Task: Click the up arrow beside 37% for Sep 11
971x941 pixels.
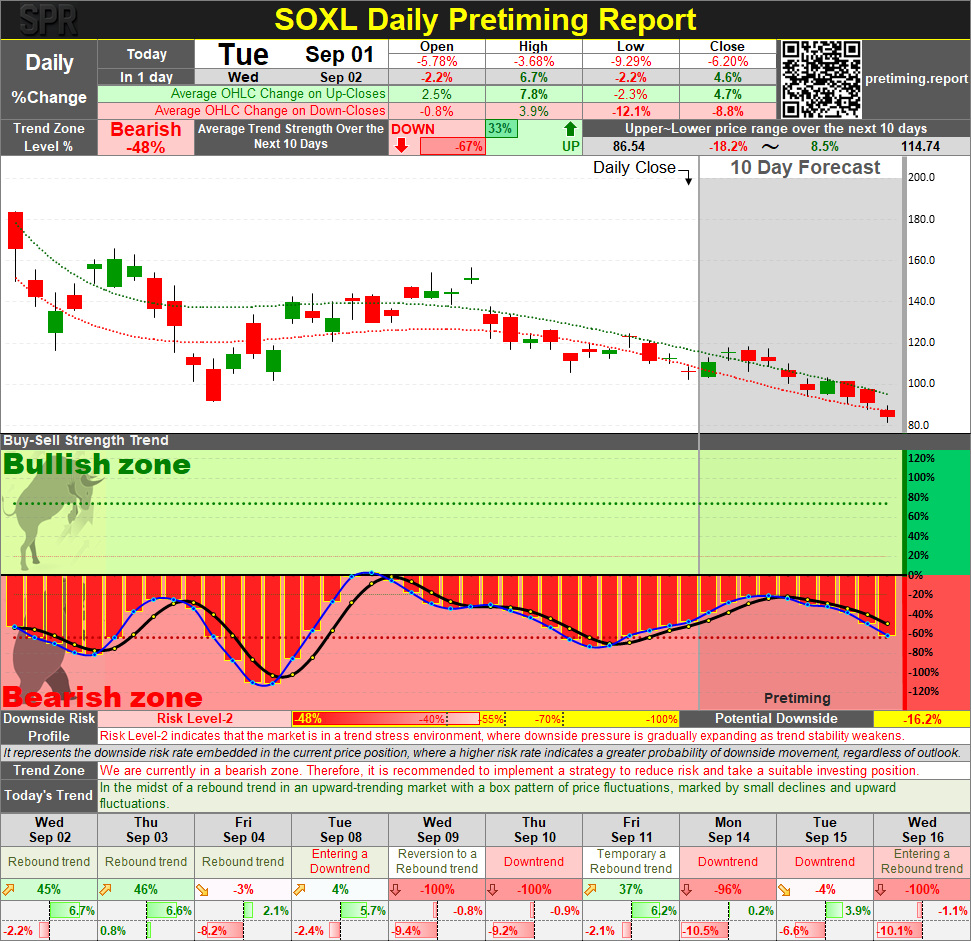Action: 590,890
